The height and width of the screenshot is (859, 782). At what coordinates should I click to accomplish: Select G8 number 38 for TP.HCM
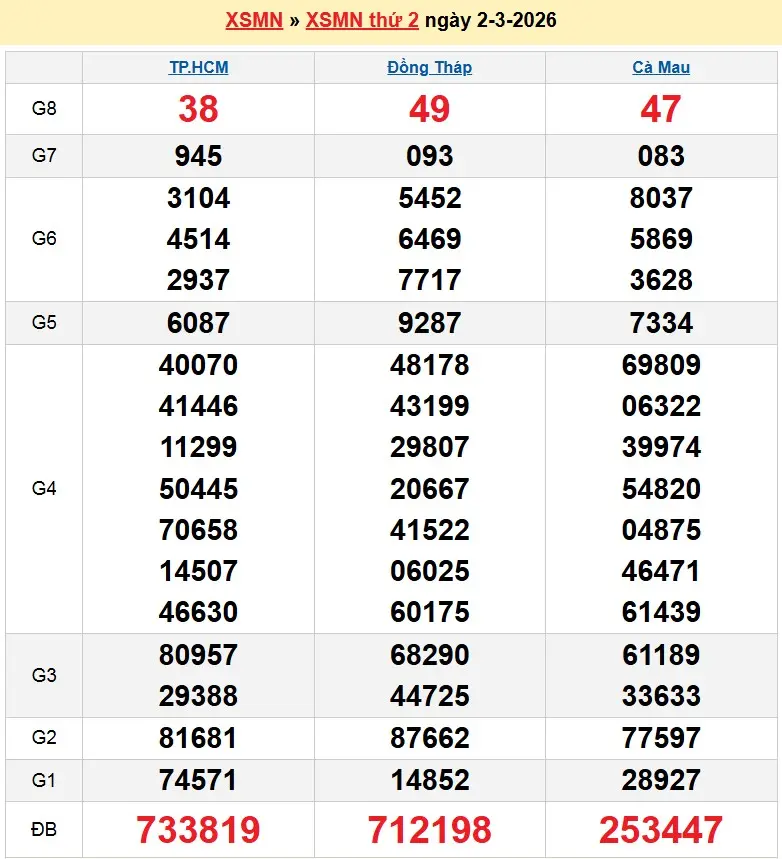click(x=198, y=109)
